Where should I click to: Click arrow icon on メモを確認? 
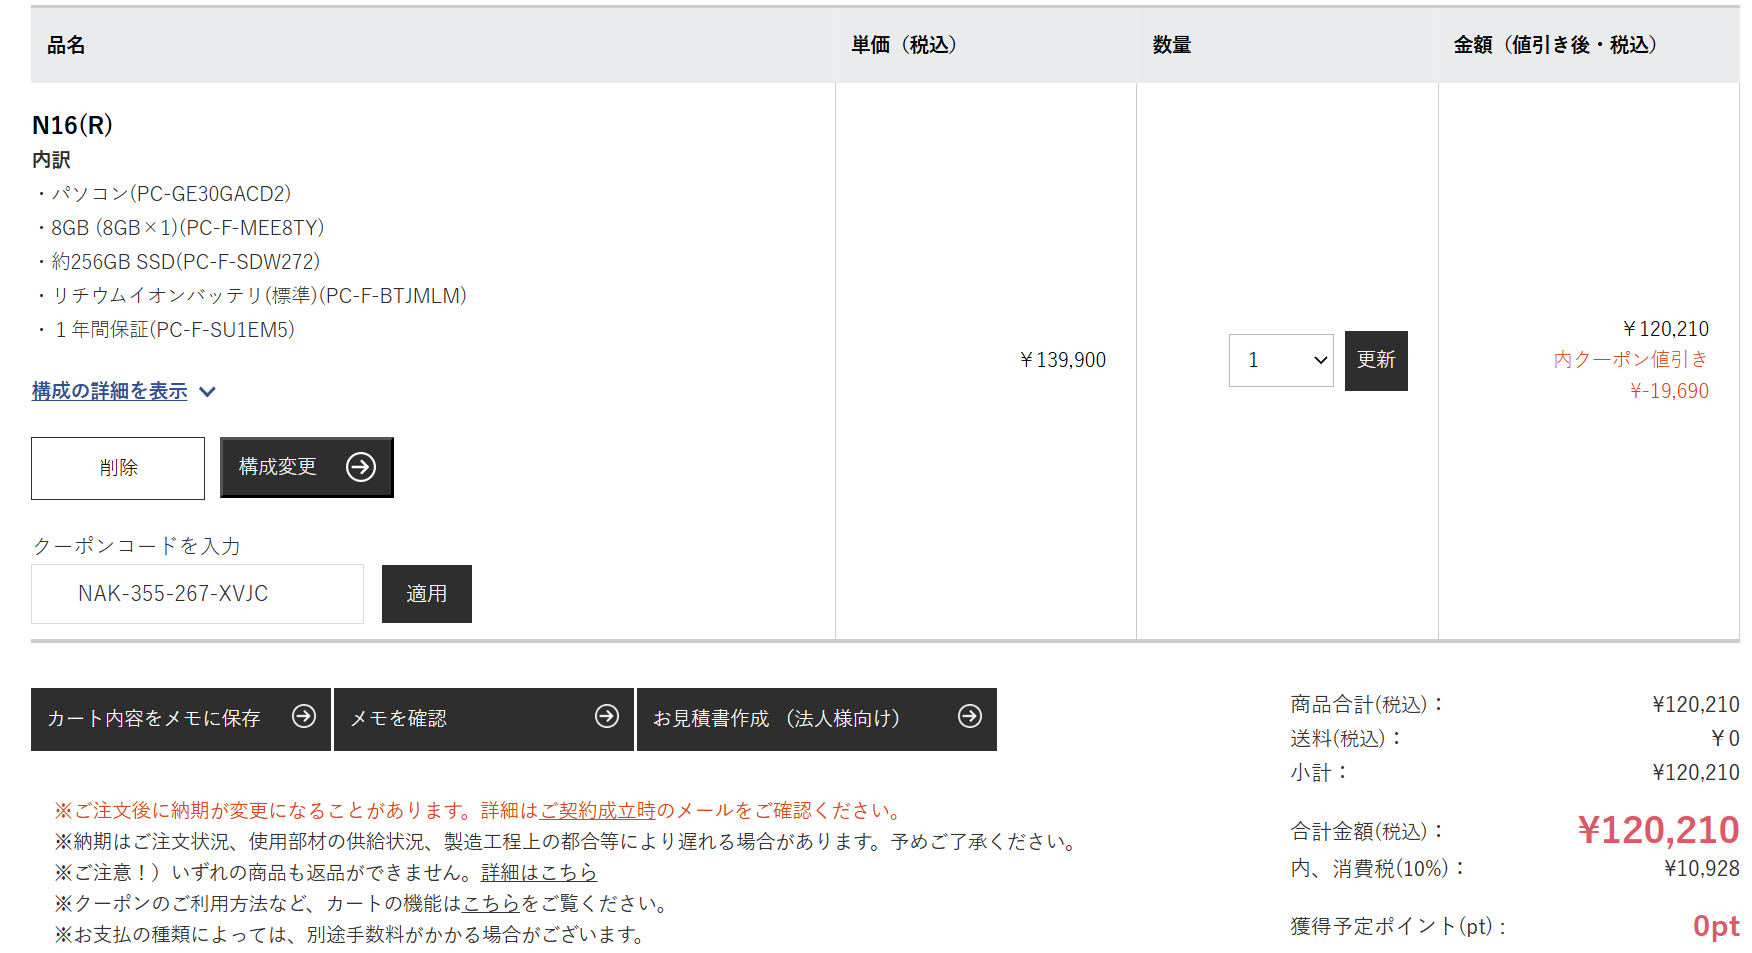pyautogui.click(x=607, y=716)
